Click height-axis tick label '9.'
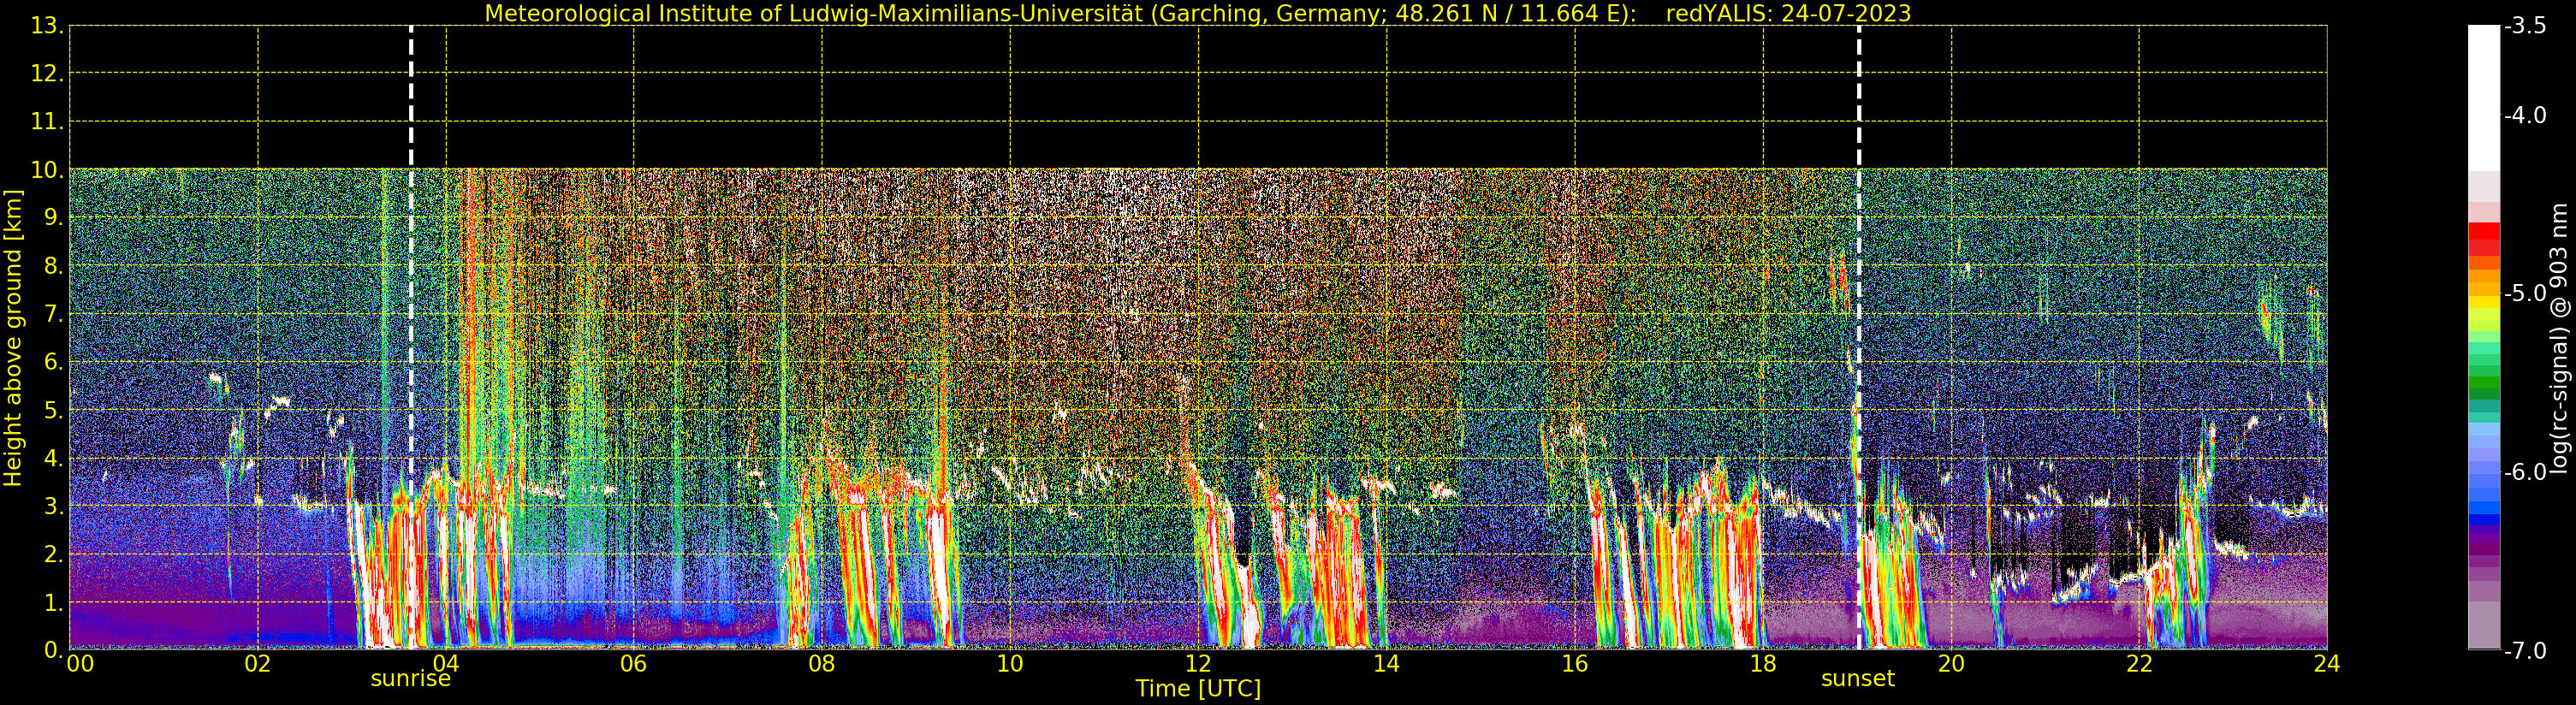The height and width of the screenshot is (705, 2576). pos(54,218)
